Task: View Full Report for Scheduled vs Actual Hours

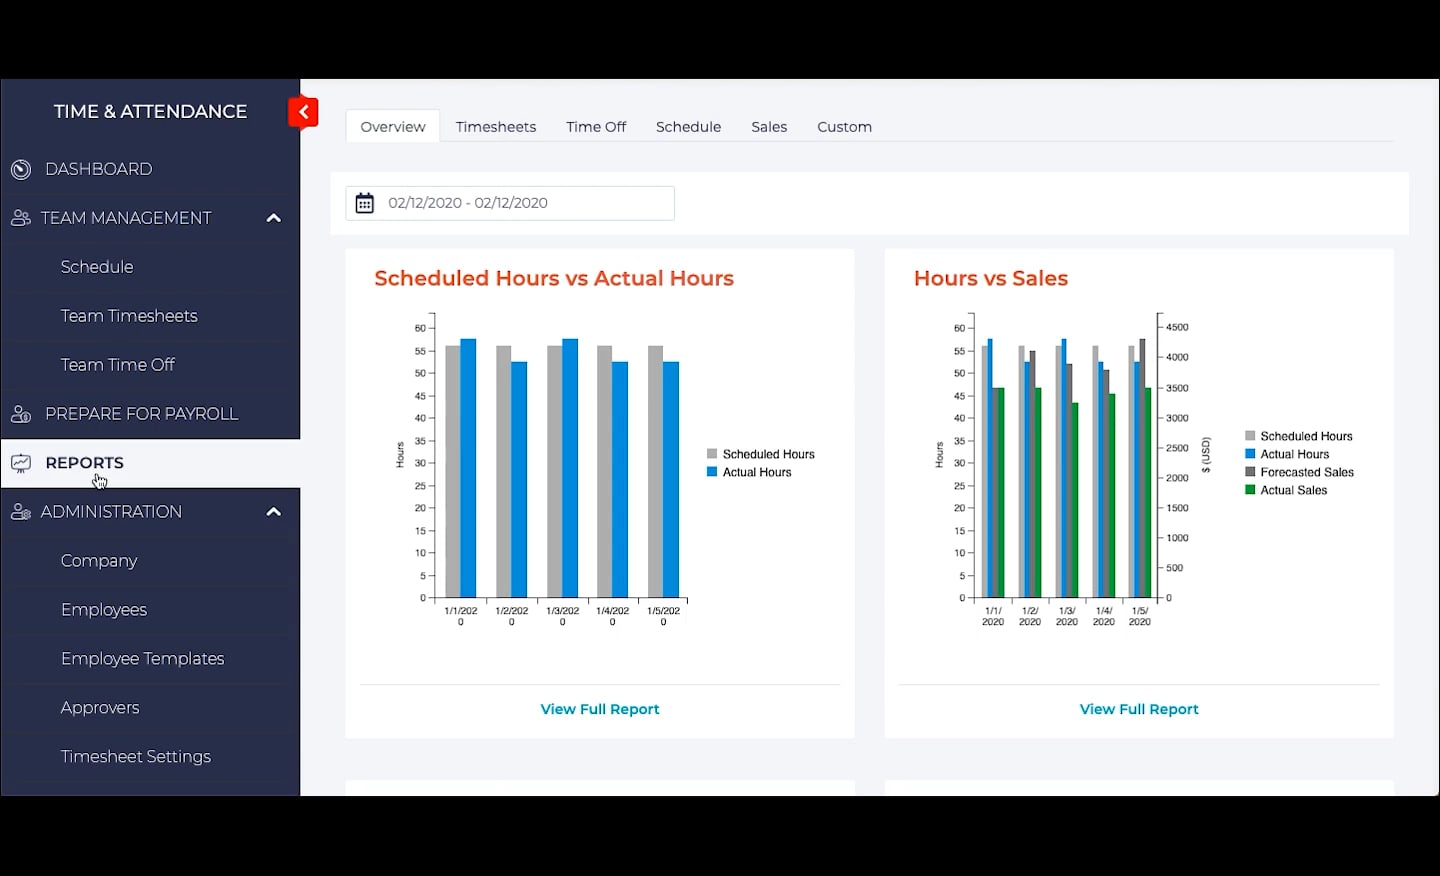Action: [x=600, y=709]
